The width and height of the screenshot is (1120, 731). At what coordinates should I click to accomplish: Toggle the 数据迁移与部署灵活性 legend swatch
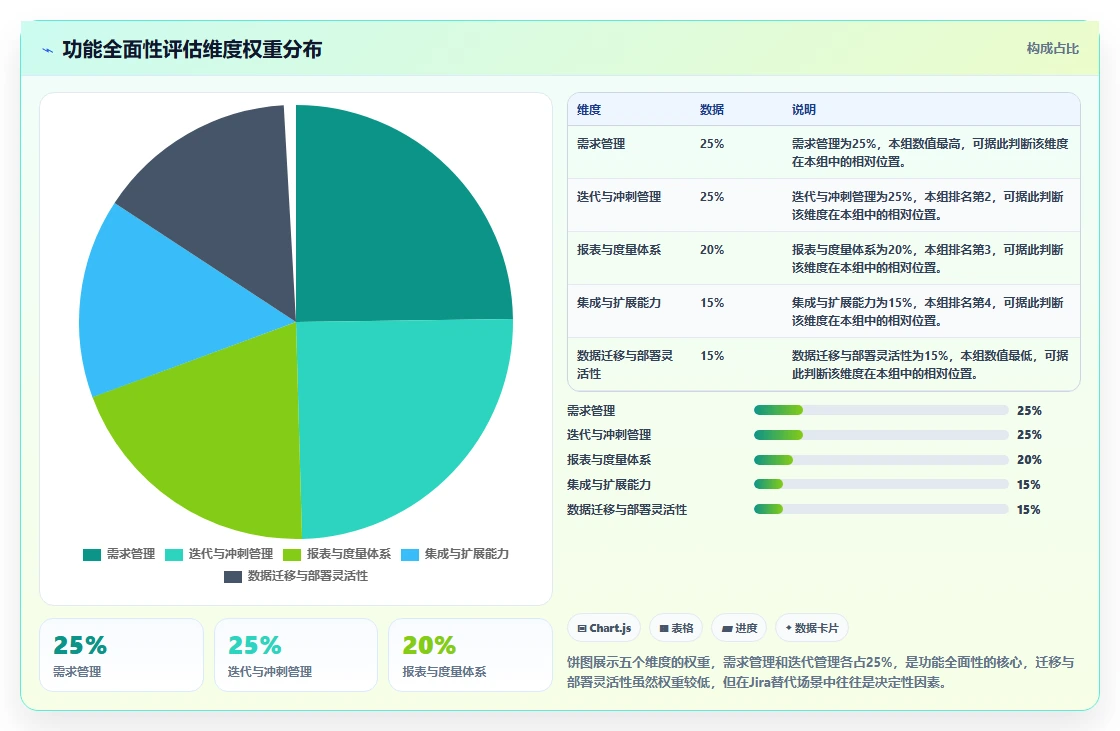click(x=233, y=577)
